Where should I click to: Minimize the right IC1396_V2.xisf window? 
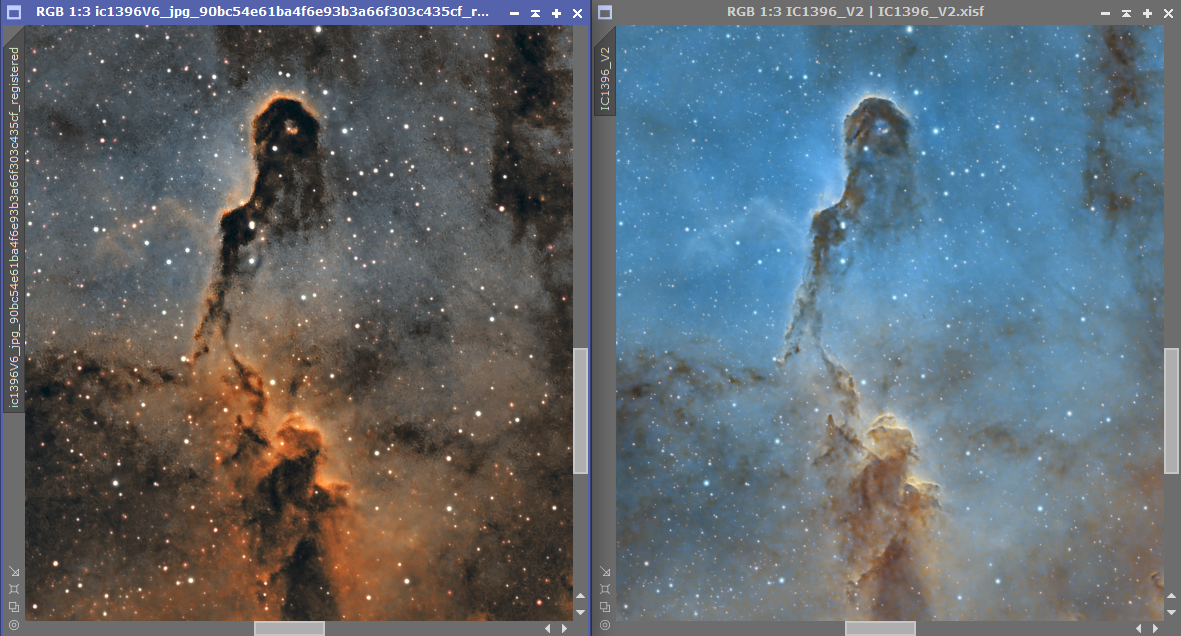(x=1105, y=13)
